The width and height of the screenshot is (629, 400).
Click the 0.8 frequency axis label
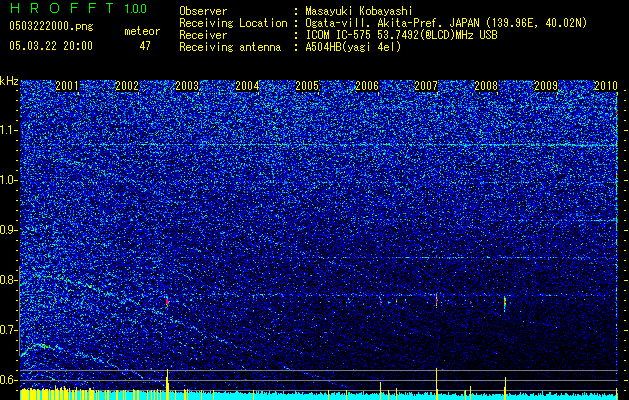point(9,280)
